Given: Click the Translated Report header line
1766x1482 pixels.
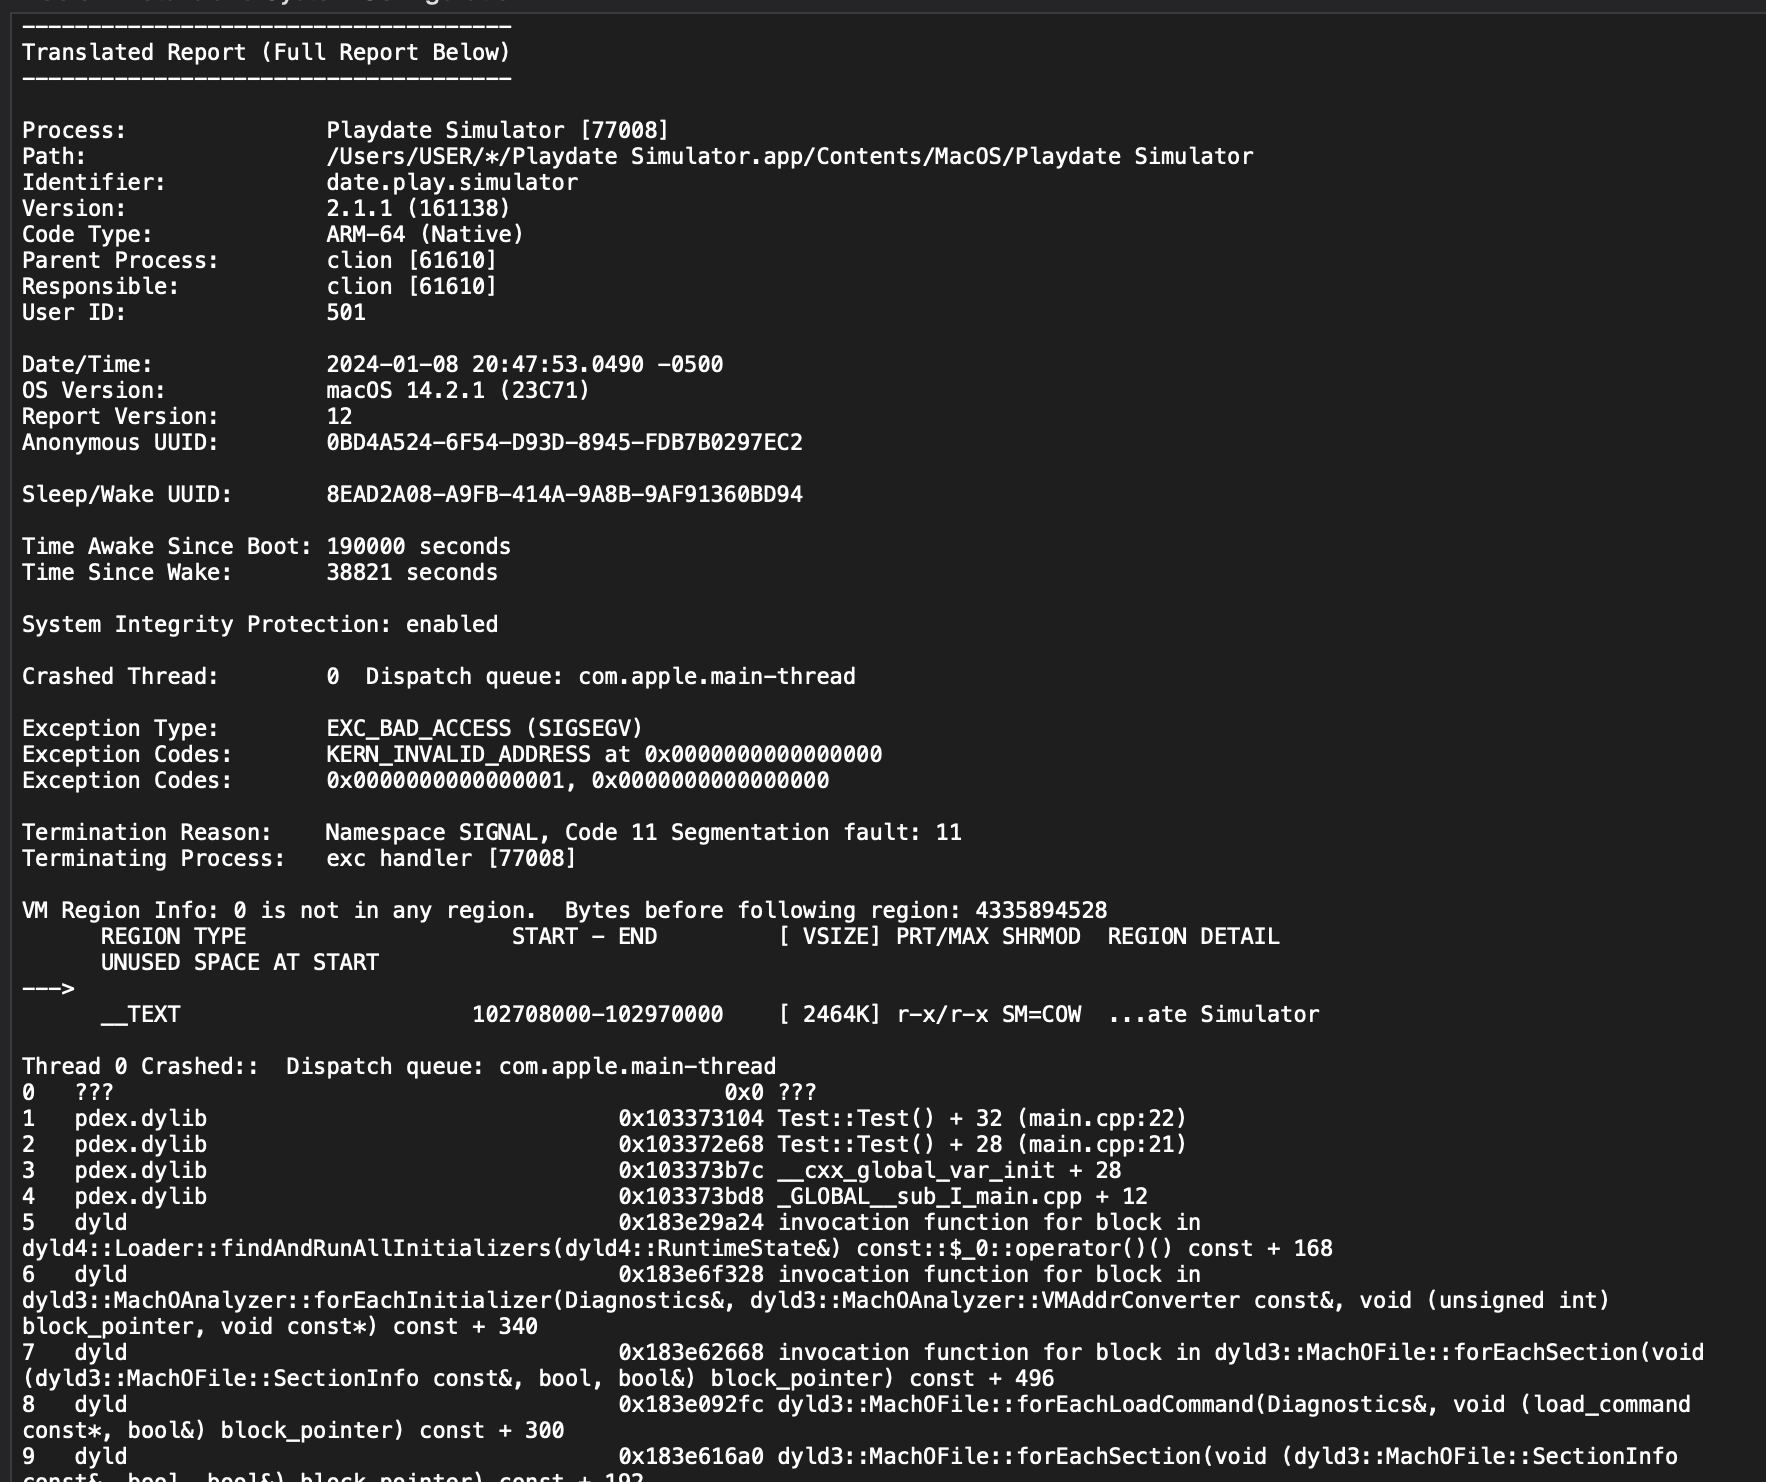Looking at the screenshot, I should point(265,52).
